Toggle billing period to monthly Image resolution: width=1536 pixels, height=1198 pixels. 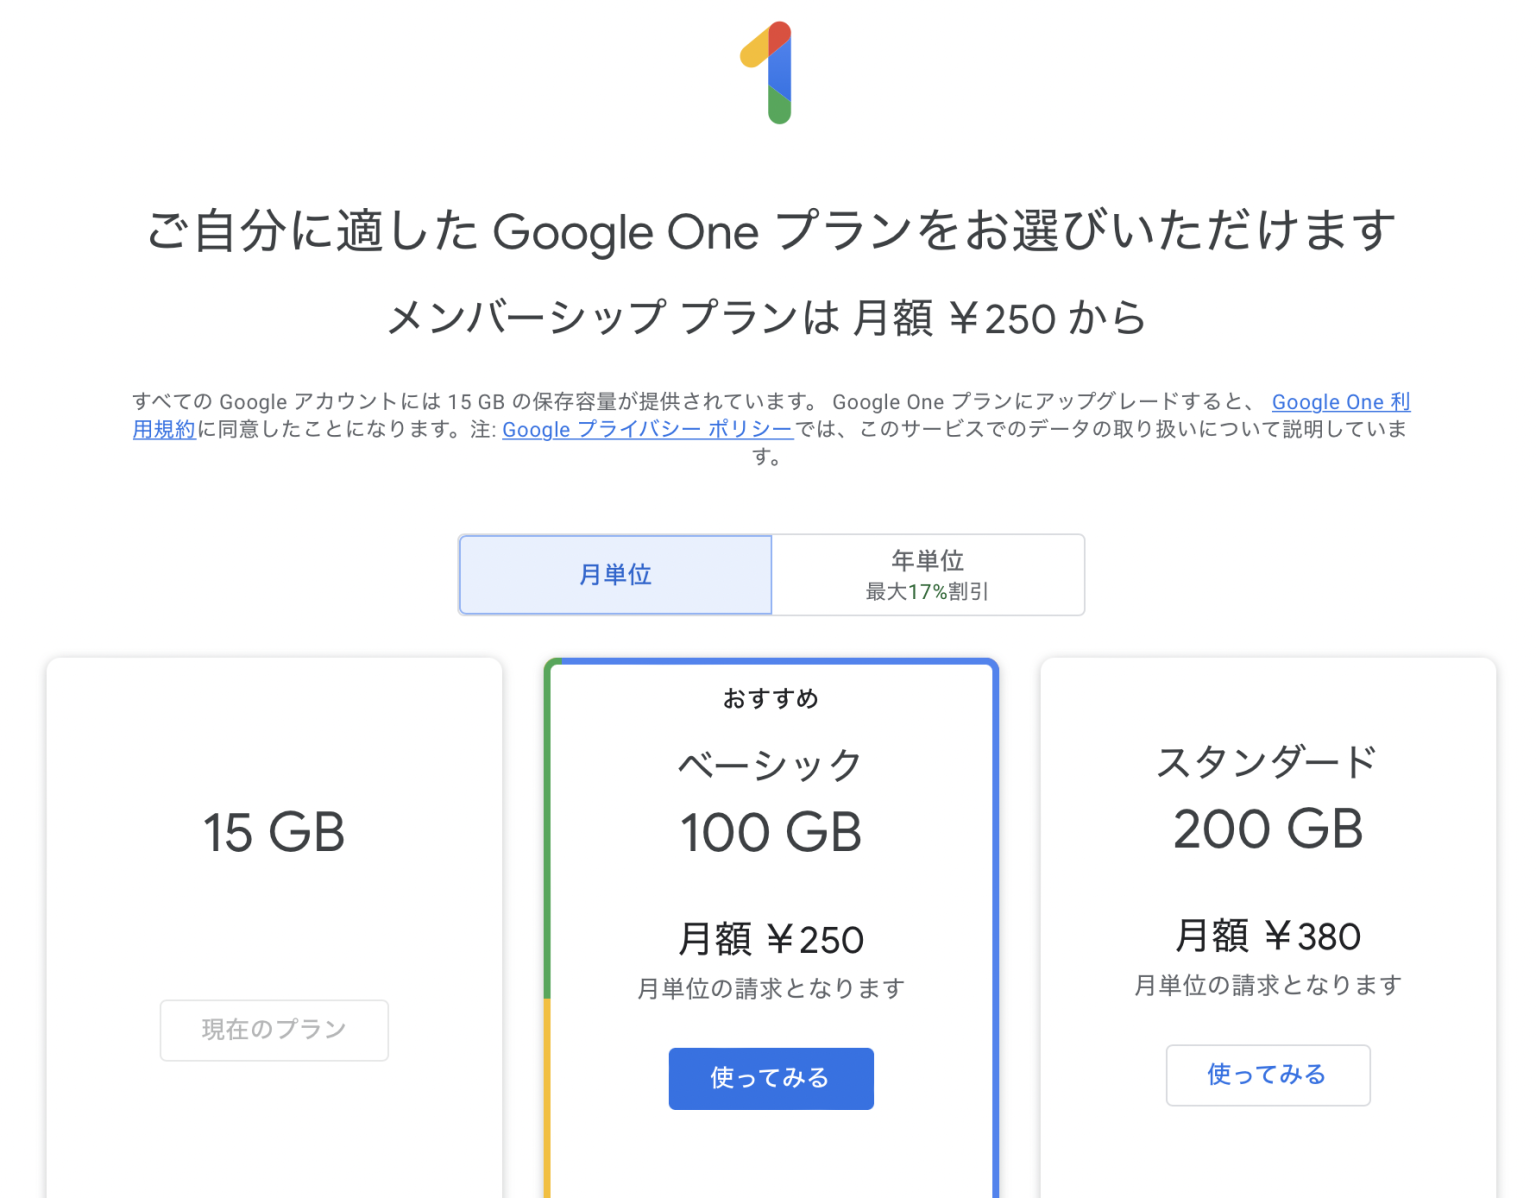coord(615,575)
